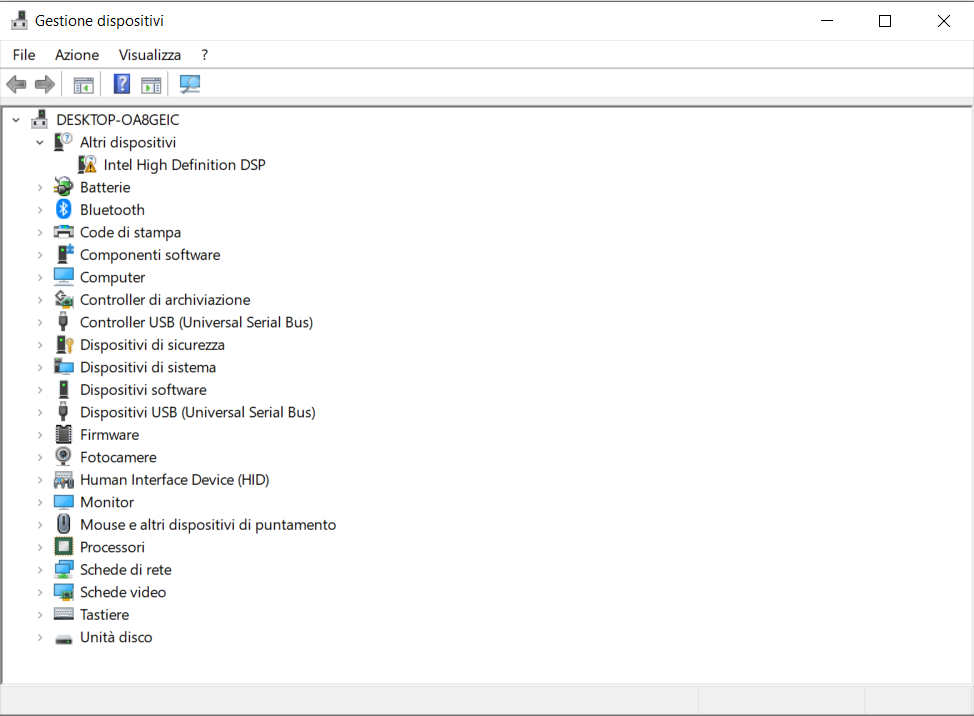Click the horizontal scrollbar at the bottom
Viewport: 974px width, 716px height.
coord(350,701)
